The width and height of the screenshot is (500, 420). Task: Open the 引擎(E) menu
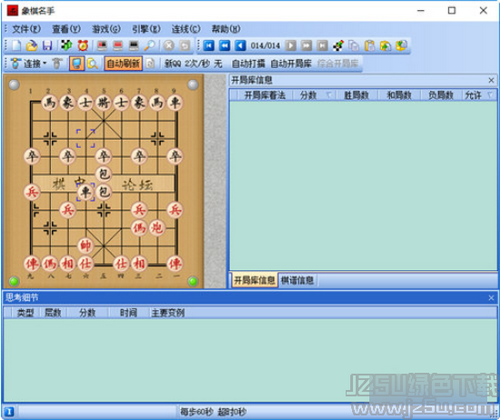(x=146, y=29)
